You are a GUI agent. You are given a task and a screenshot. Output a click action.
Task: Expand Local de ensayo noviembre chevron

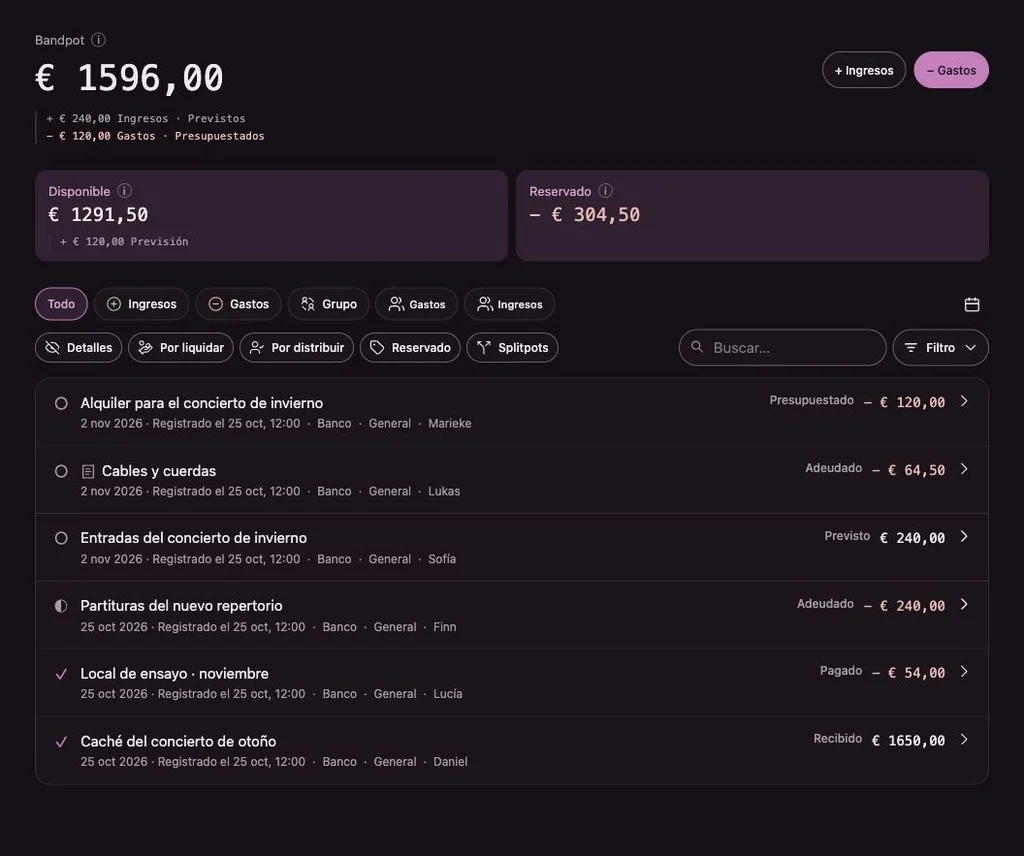coord(964,671)
